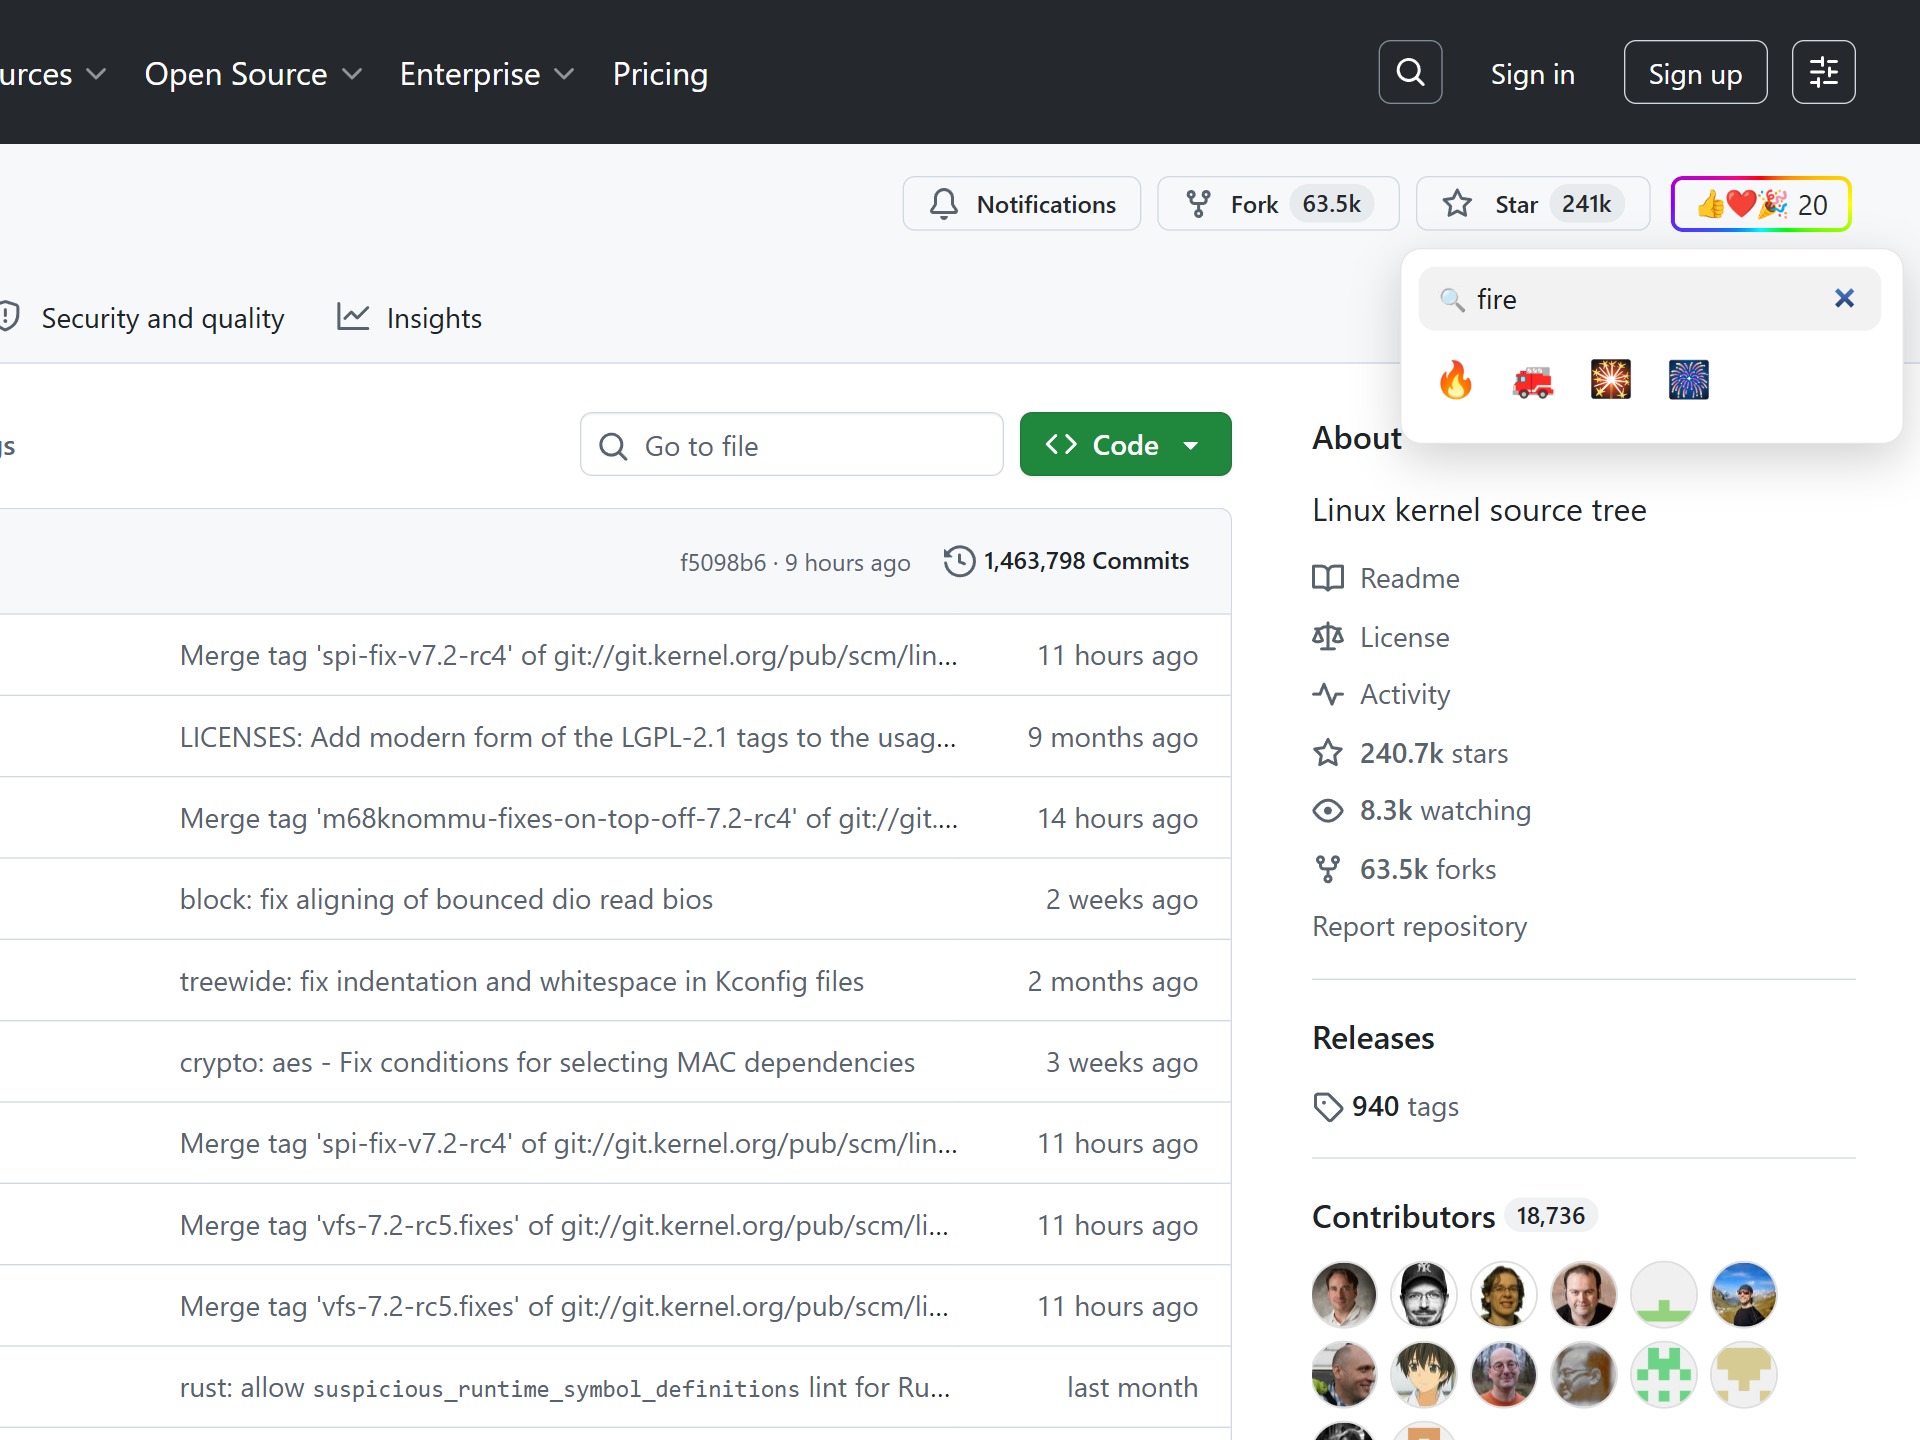
Task: Click the first contributor avatar in first row
Action: pyautogui.click(x=1344, y=1294)
